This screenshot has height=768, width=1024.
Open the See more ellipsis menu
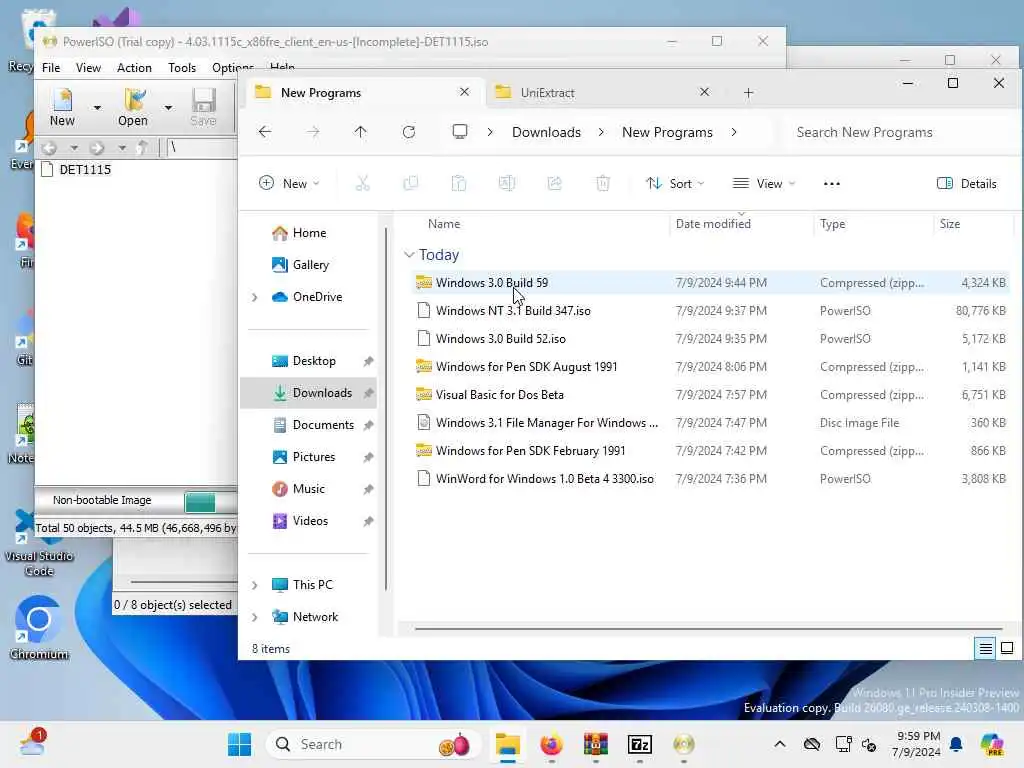(x=831, y=184)
